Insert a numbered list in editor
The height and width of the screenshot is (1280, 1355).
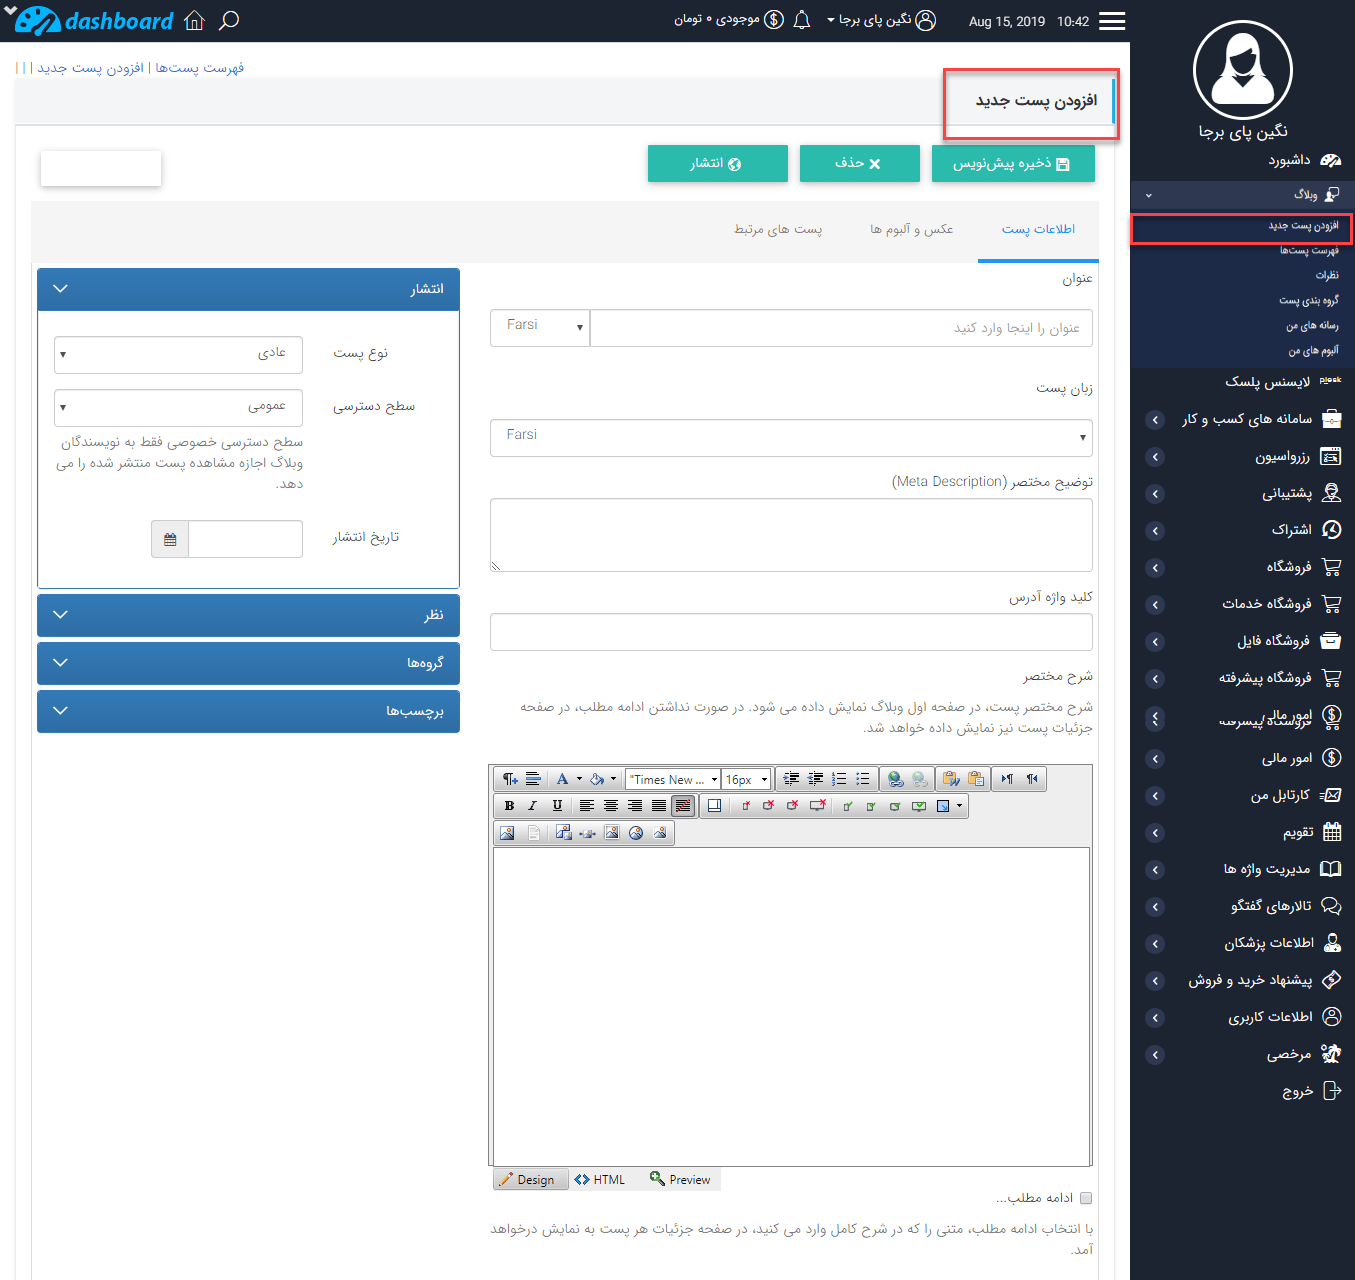pyautogui.click(x=839, y=779)
